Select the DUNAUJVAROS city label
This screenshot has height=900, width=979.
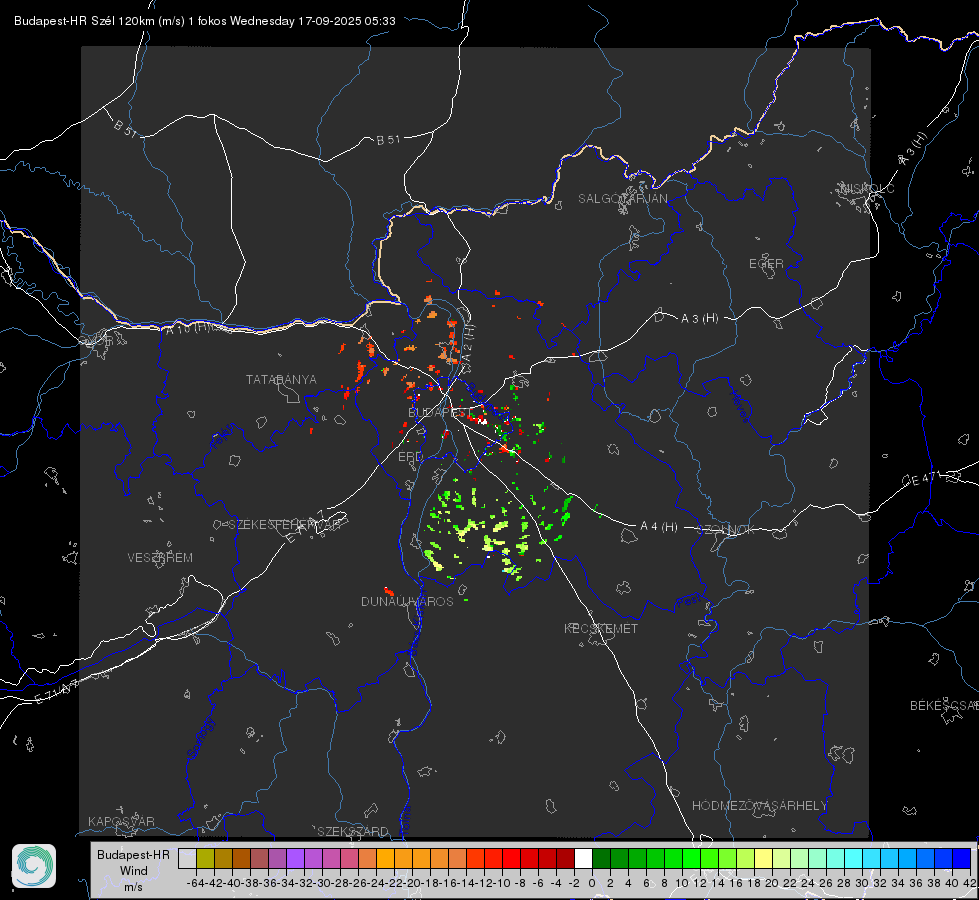[407, 602]
